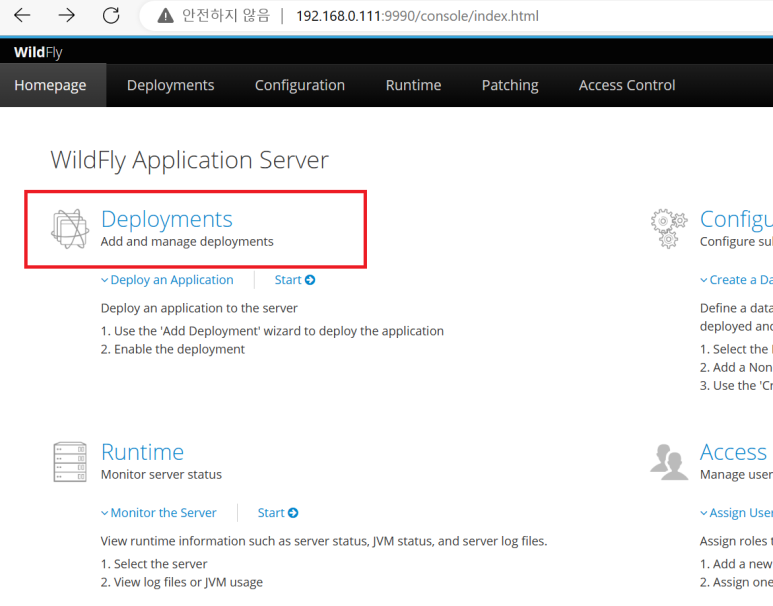
Task: Toggle the Assign User Roles expander
Action: [x=737, y=513]
